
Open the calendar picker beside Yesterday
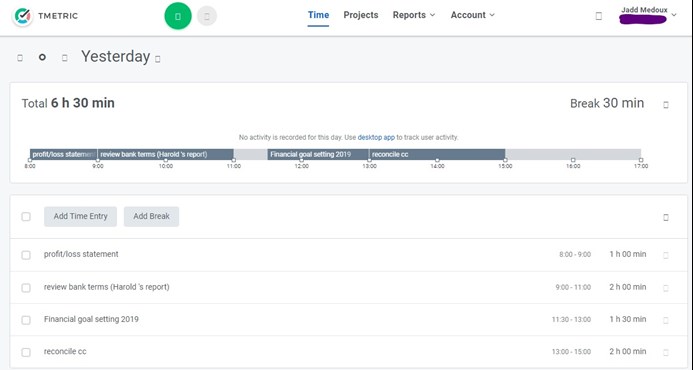click(x=158, y=59)
